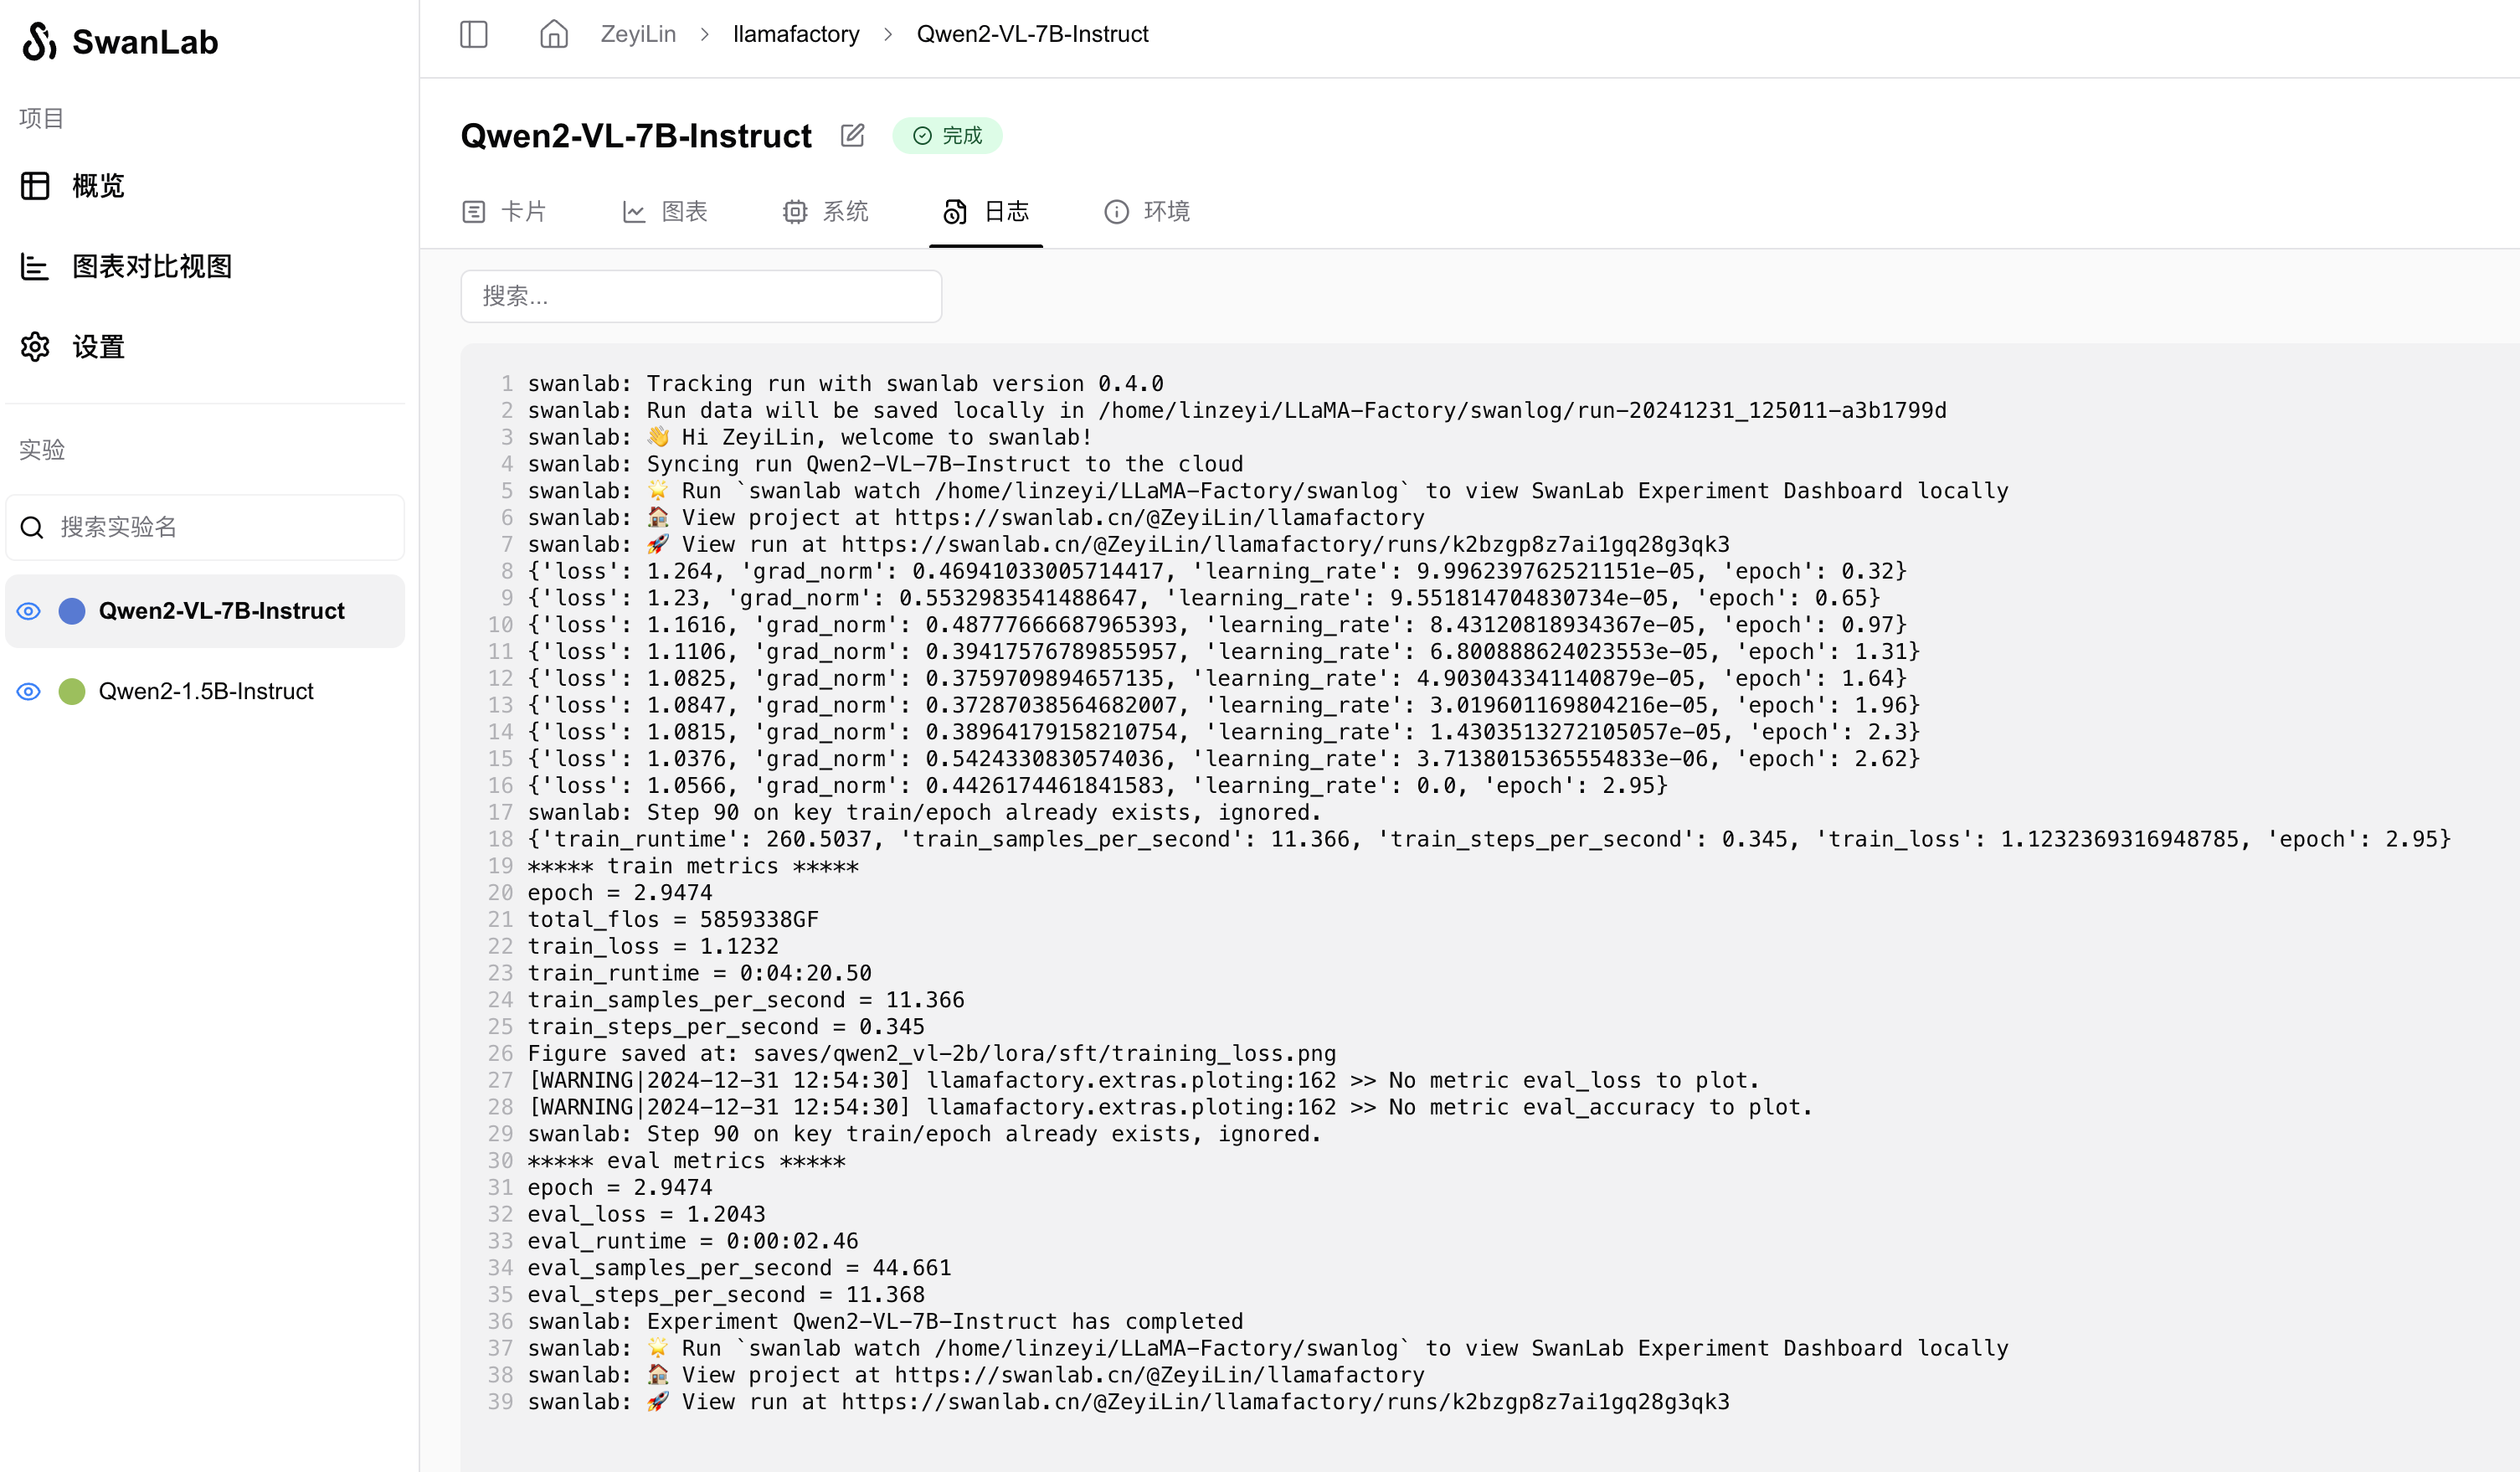Open 设置 gear icon in sidebar
The height and width of the screenshot is (1472, 2520).
tap(35, 347)
